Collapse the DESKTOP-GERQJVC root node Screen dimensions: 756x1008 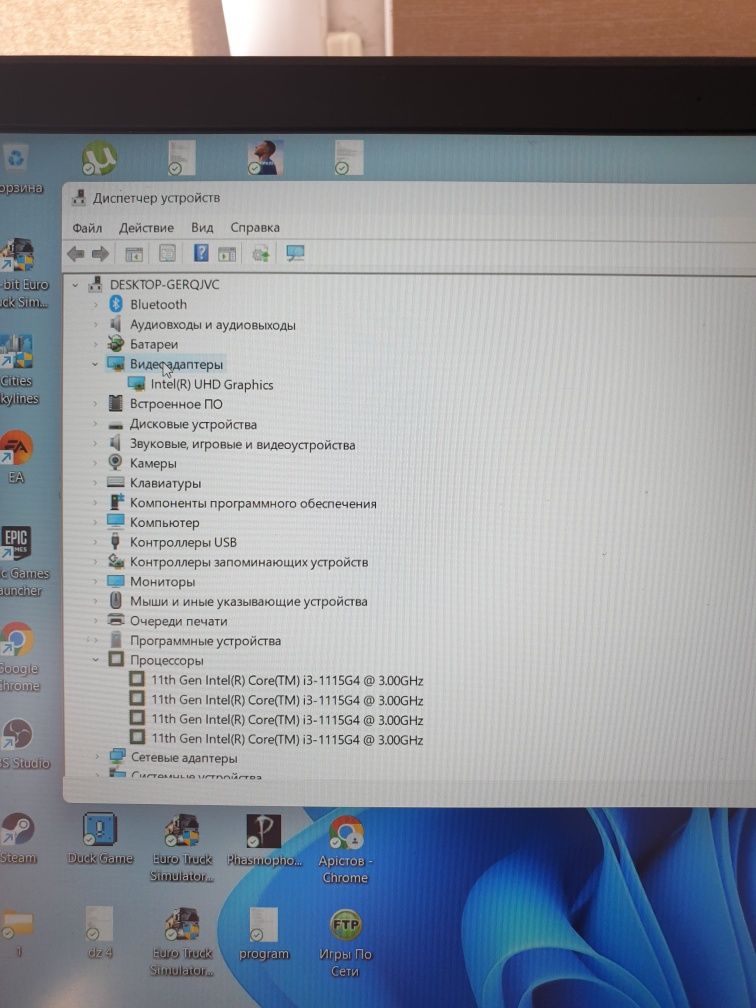tap(76, 285)
